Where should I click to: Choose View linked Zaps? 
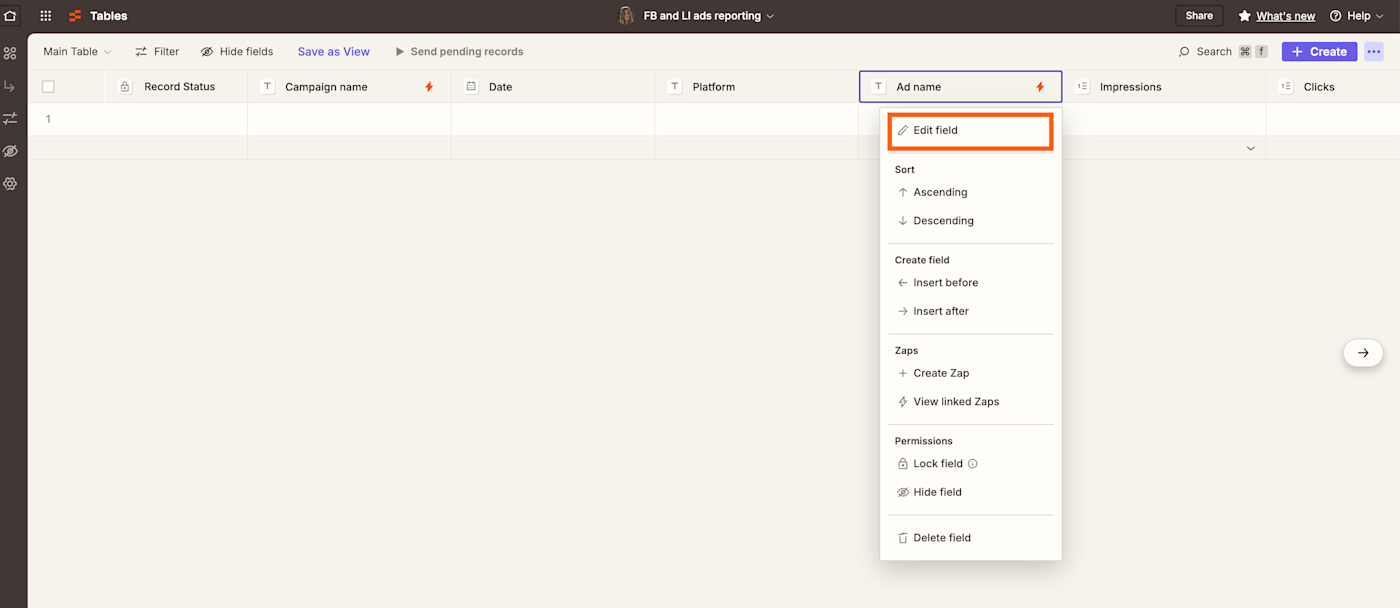tap(970, 402)
